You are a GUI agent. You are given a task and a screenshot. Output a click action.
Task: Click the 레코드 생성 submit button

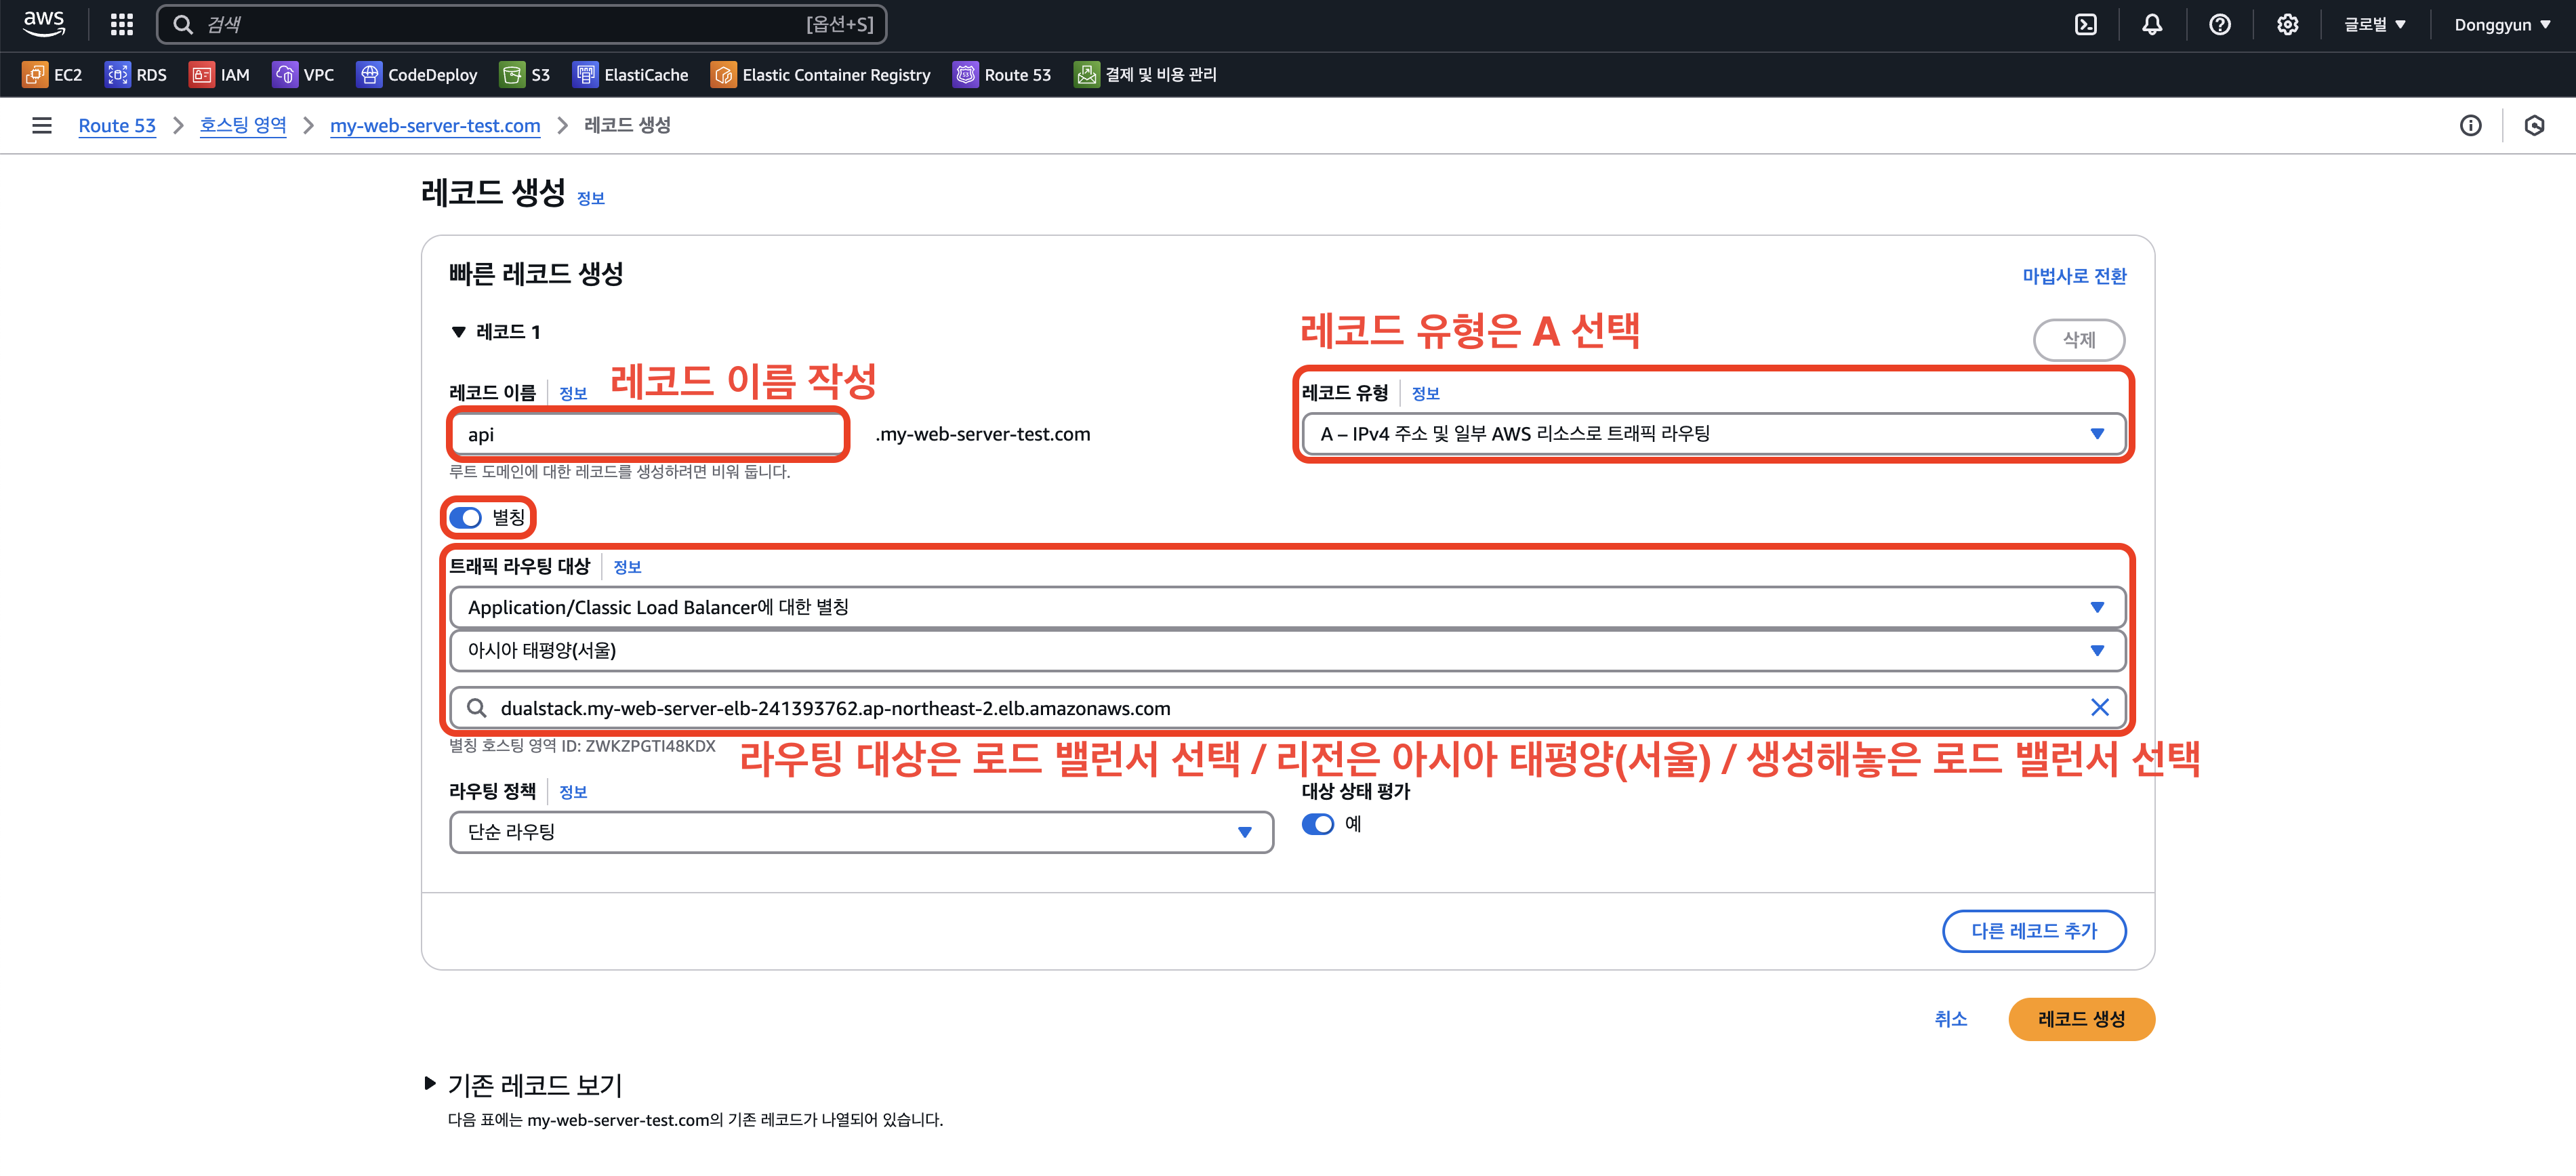pyautogui.click(x=2080, y=1019)
